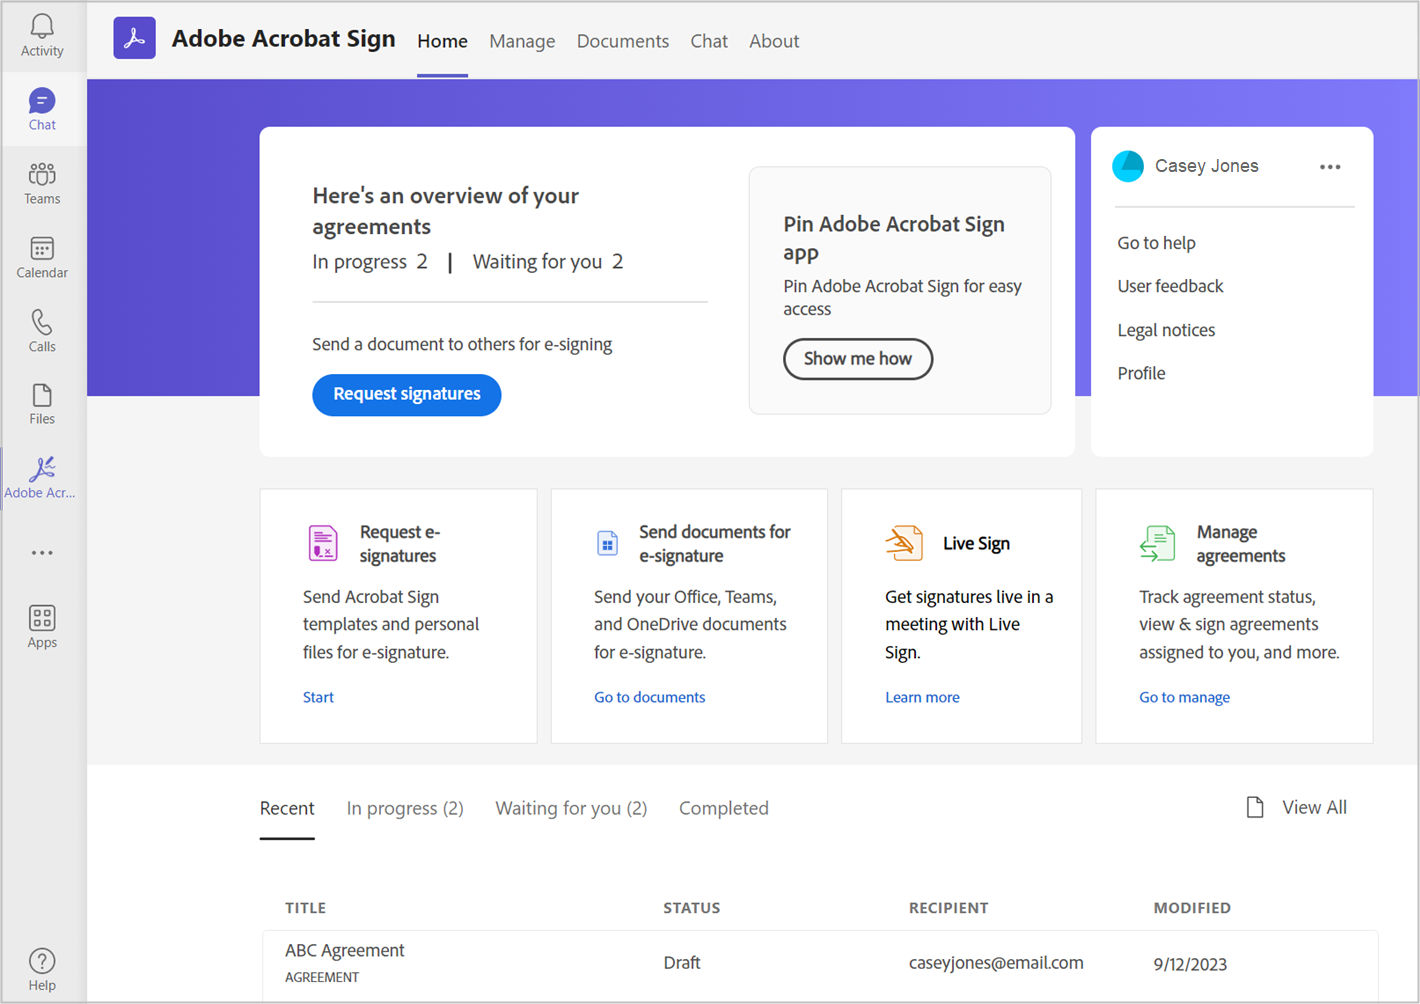Viewport: 1420px width, 1004px height.
Task: Click the Request e-signatures card title
Action: [400, 544]
